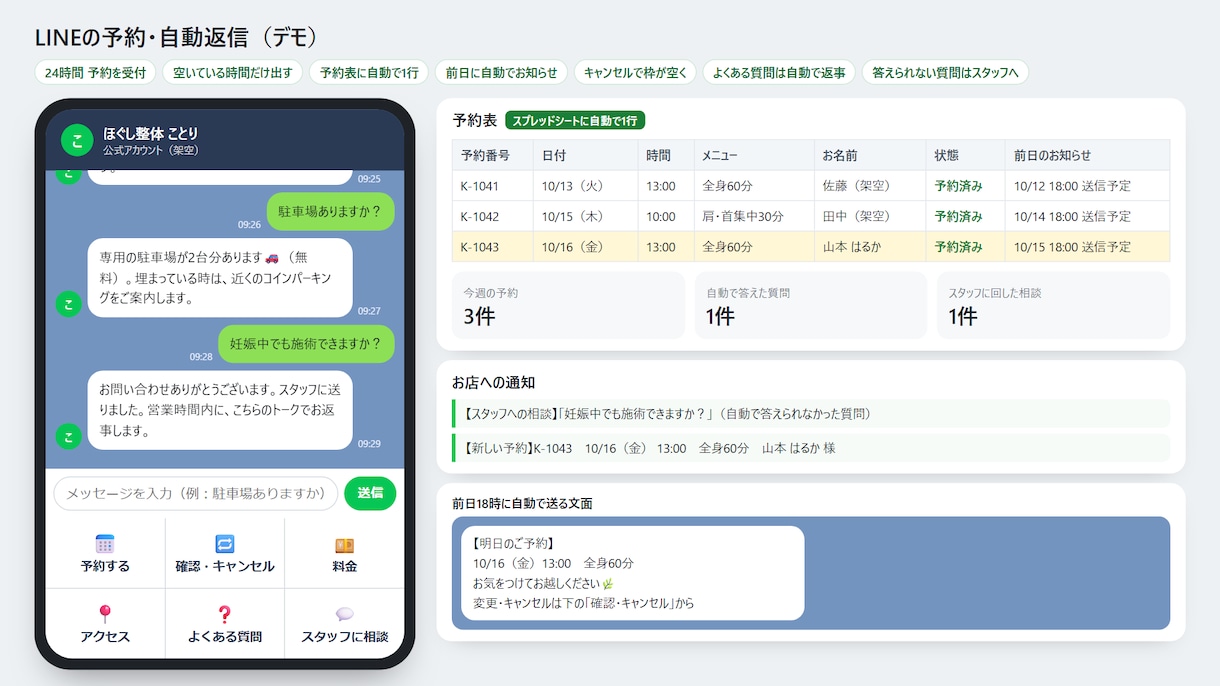Click the message input field

click(x=196, y=493)
